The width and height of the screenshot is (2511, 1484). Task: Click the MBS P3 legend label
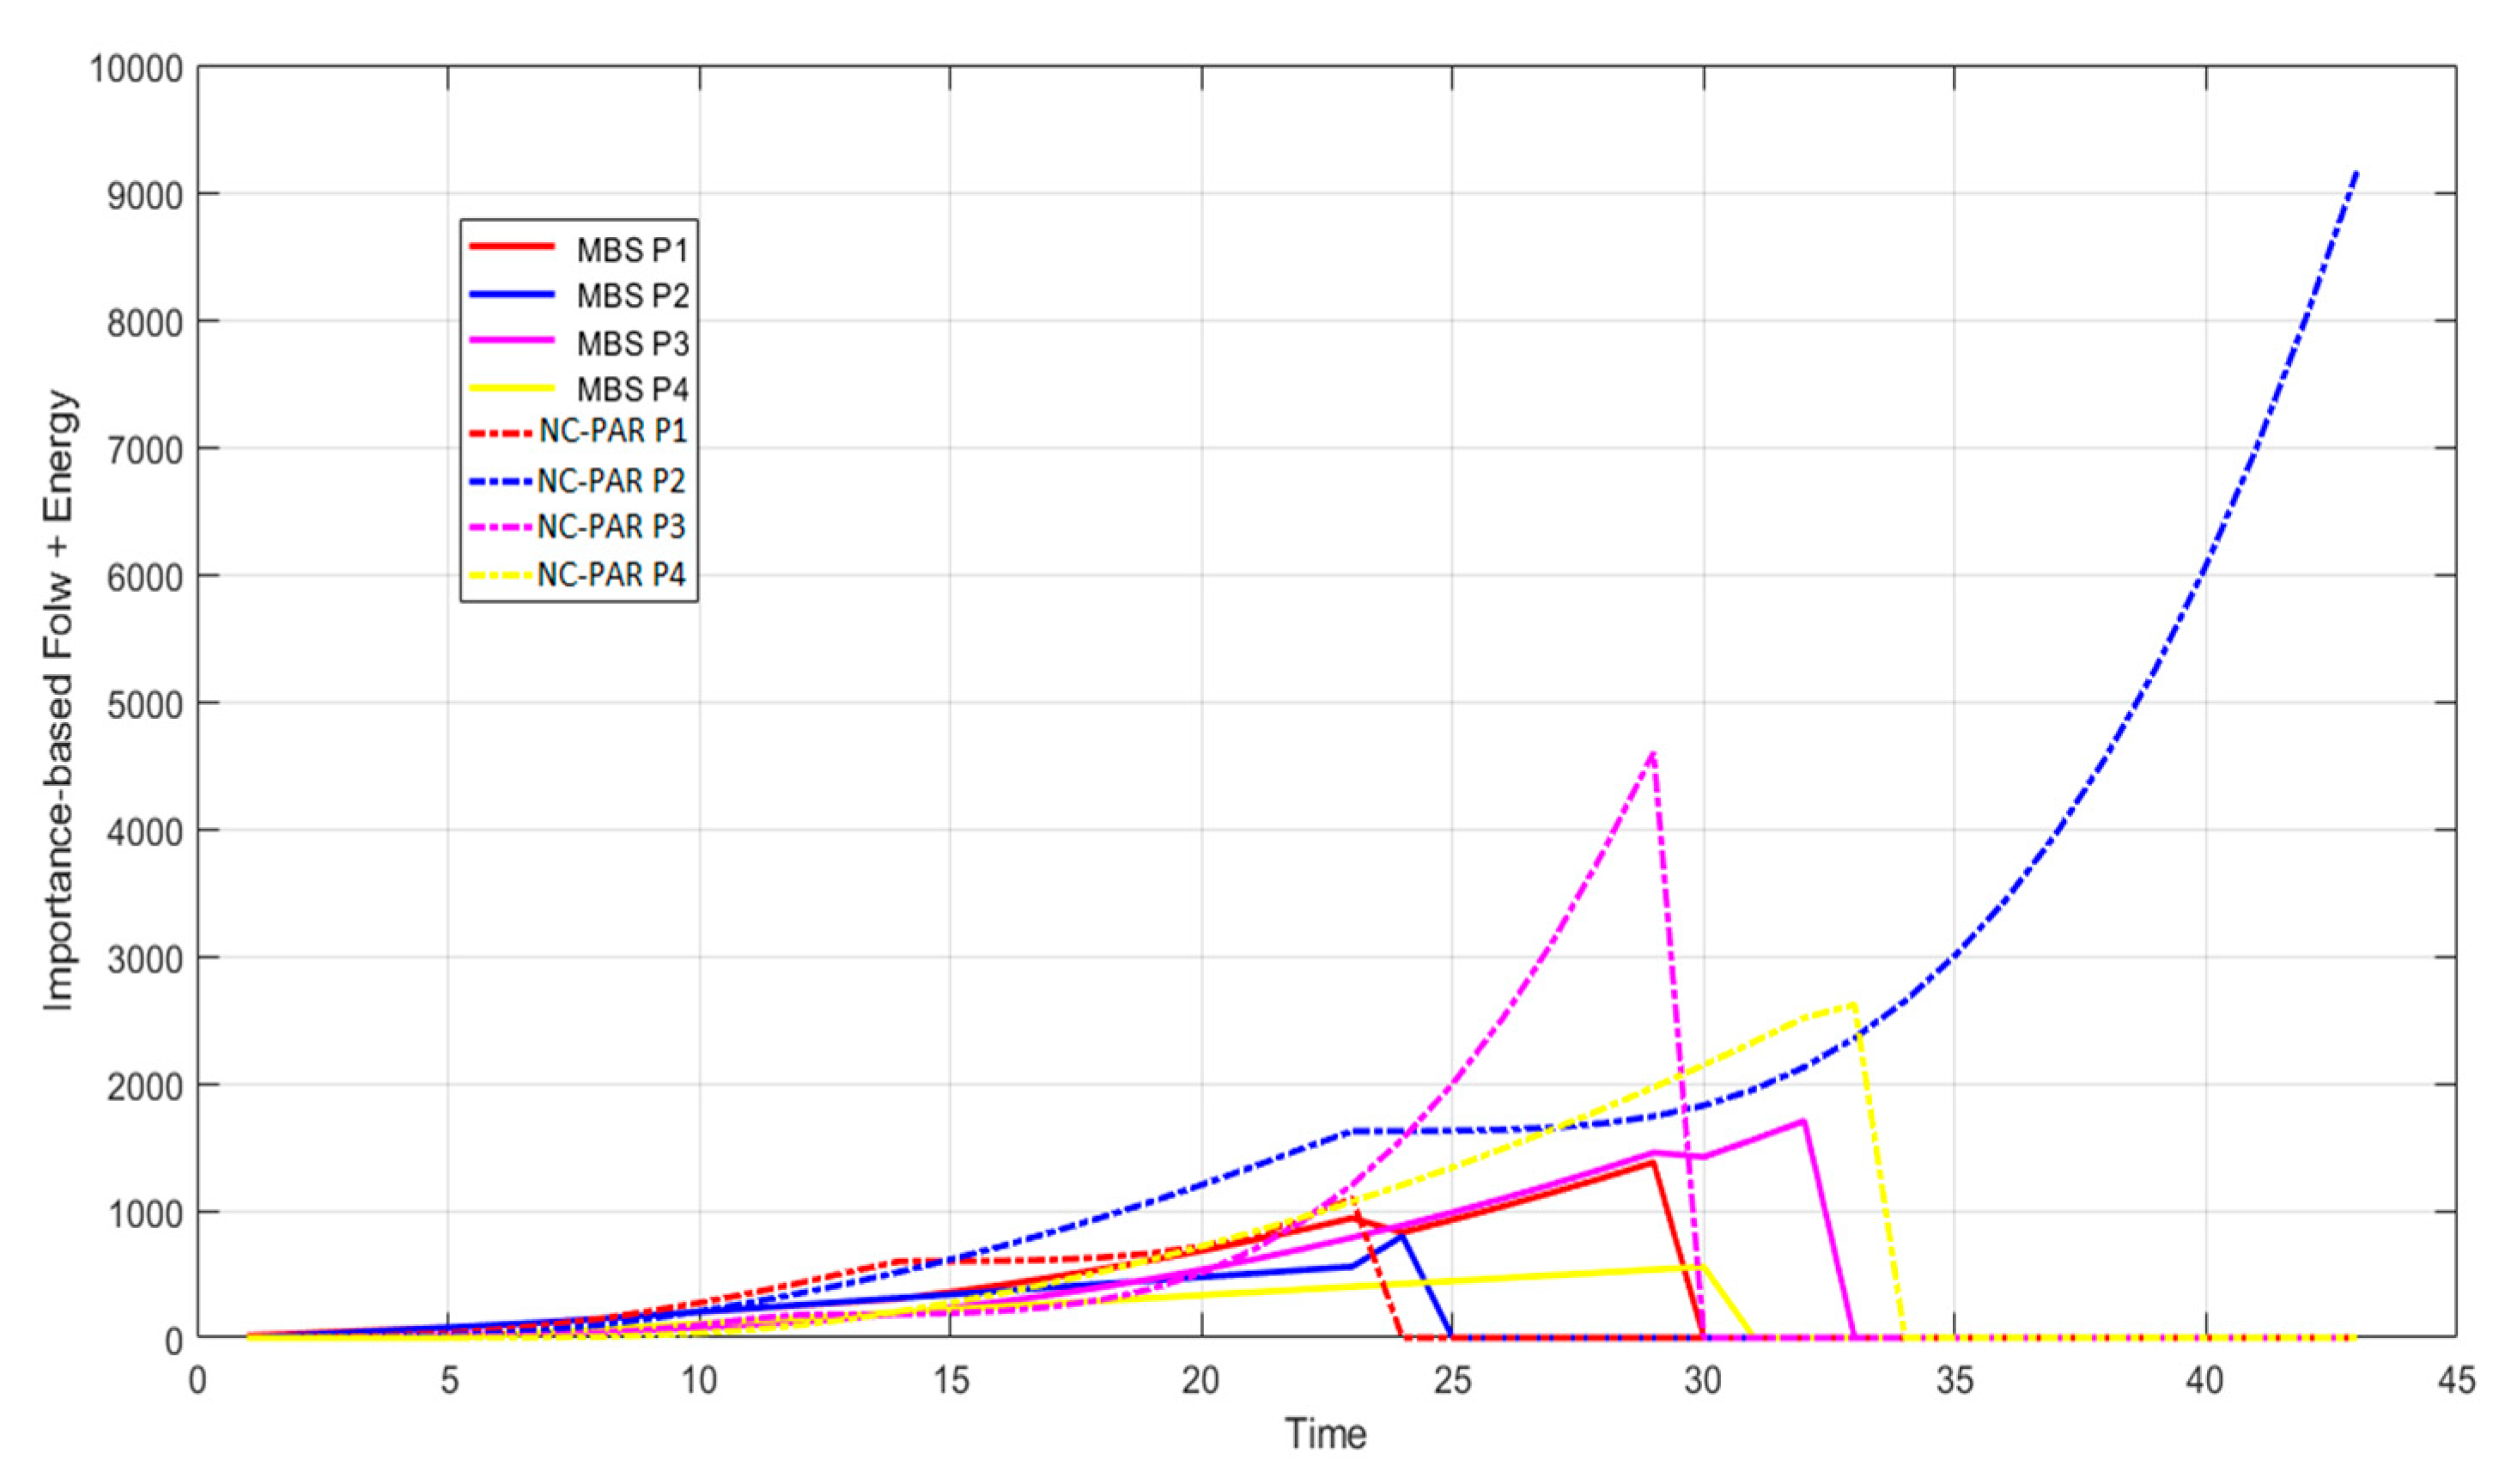632,343
